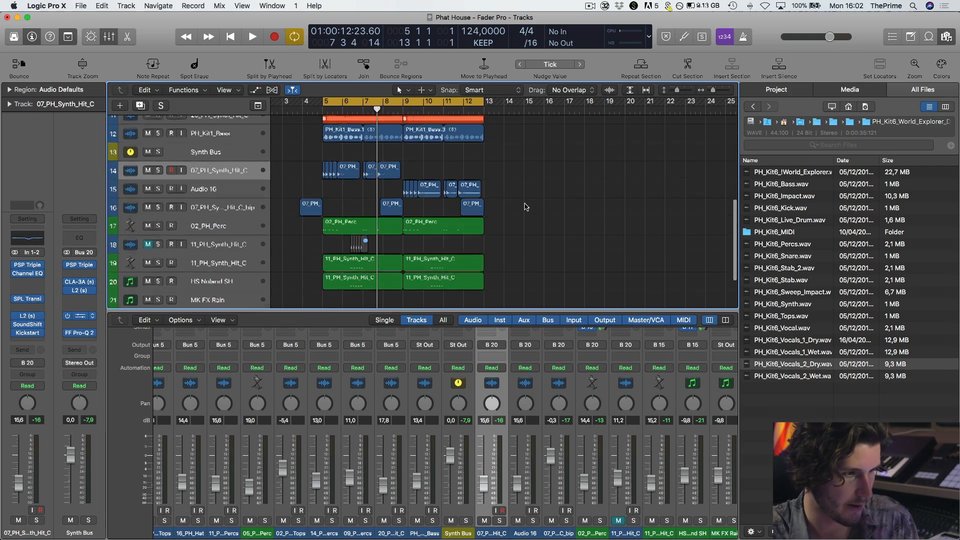Click the Cut Section icon
This screenshot has width=960, height=540.
[x=688, y=64]
